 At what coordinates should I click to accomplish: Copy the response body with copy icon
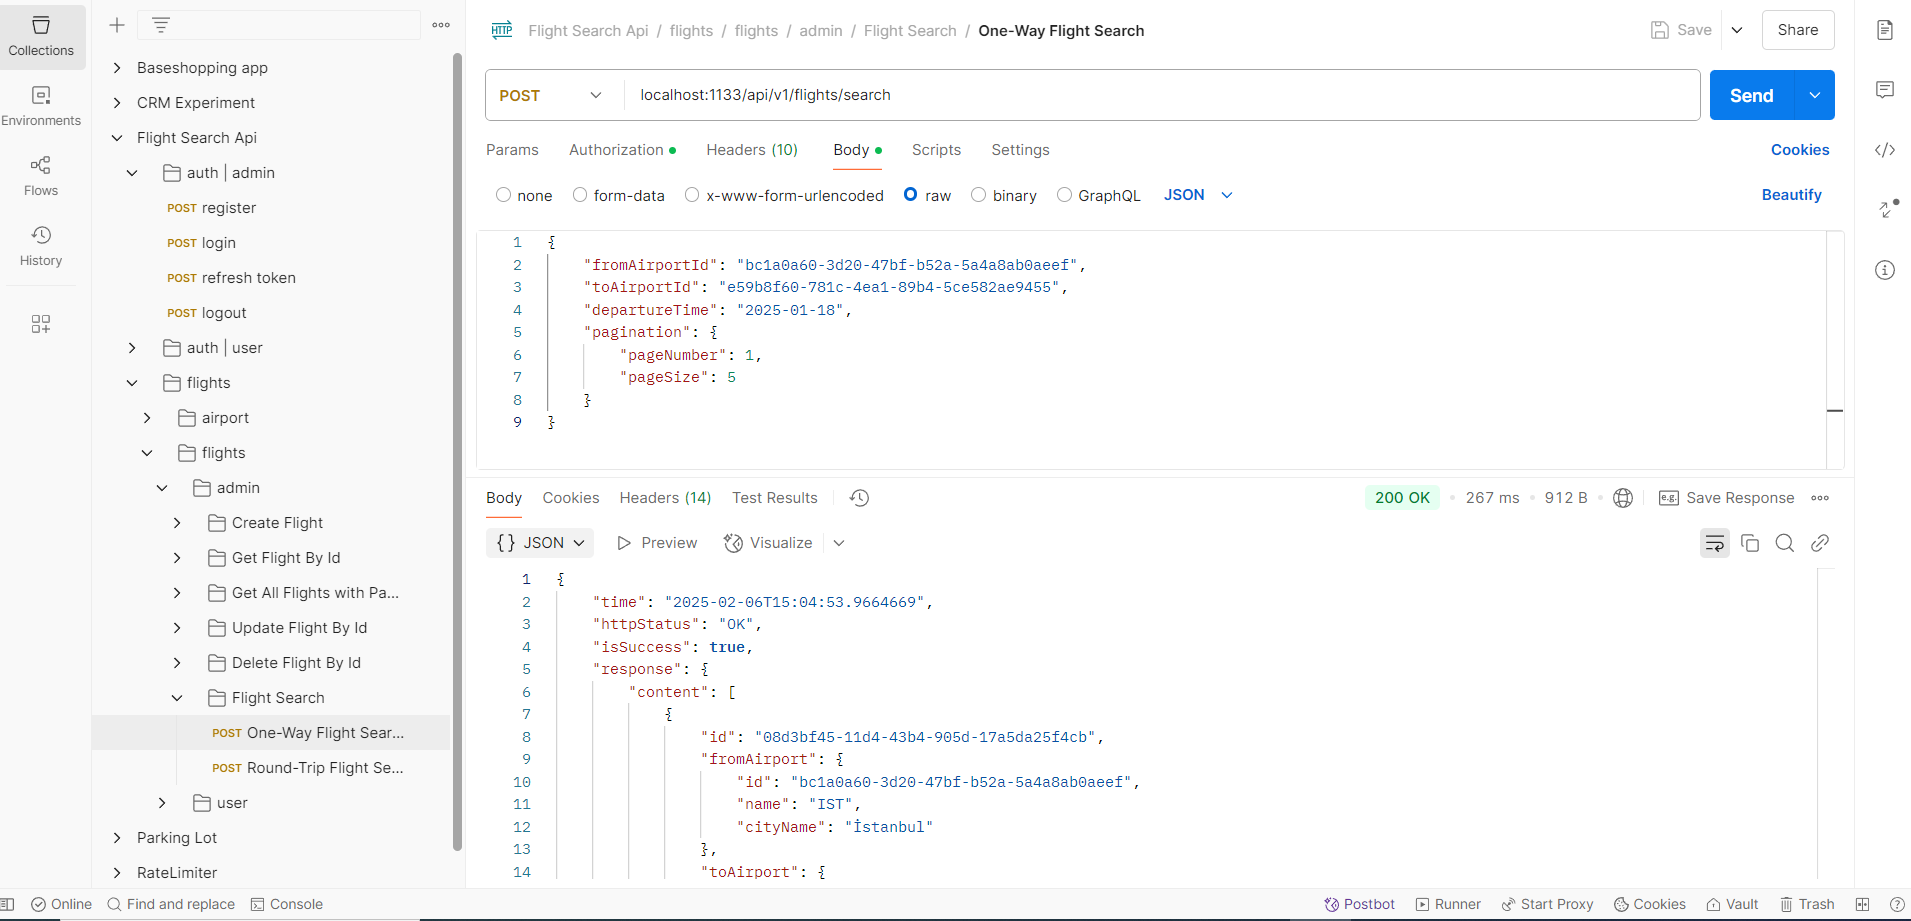1750,543
